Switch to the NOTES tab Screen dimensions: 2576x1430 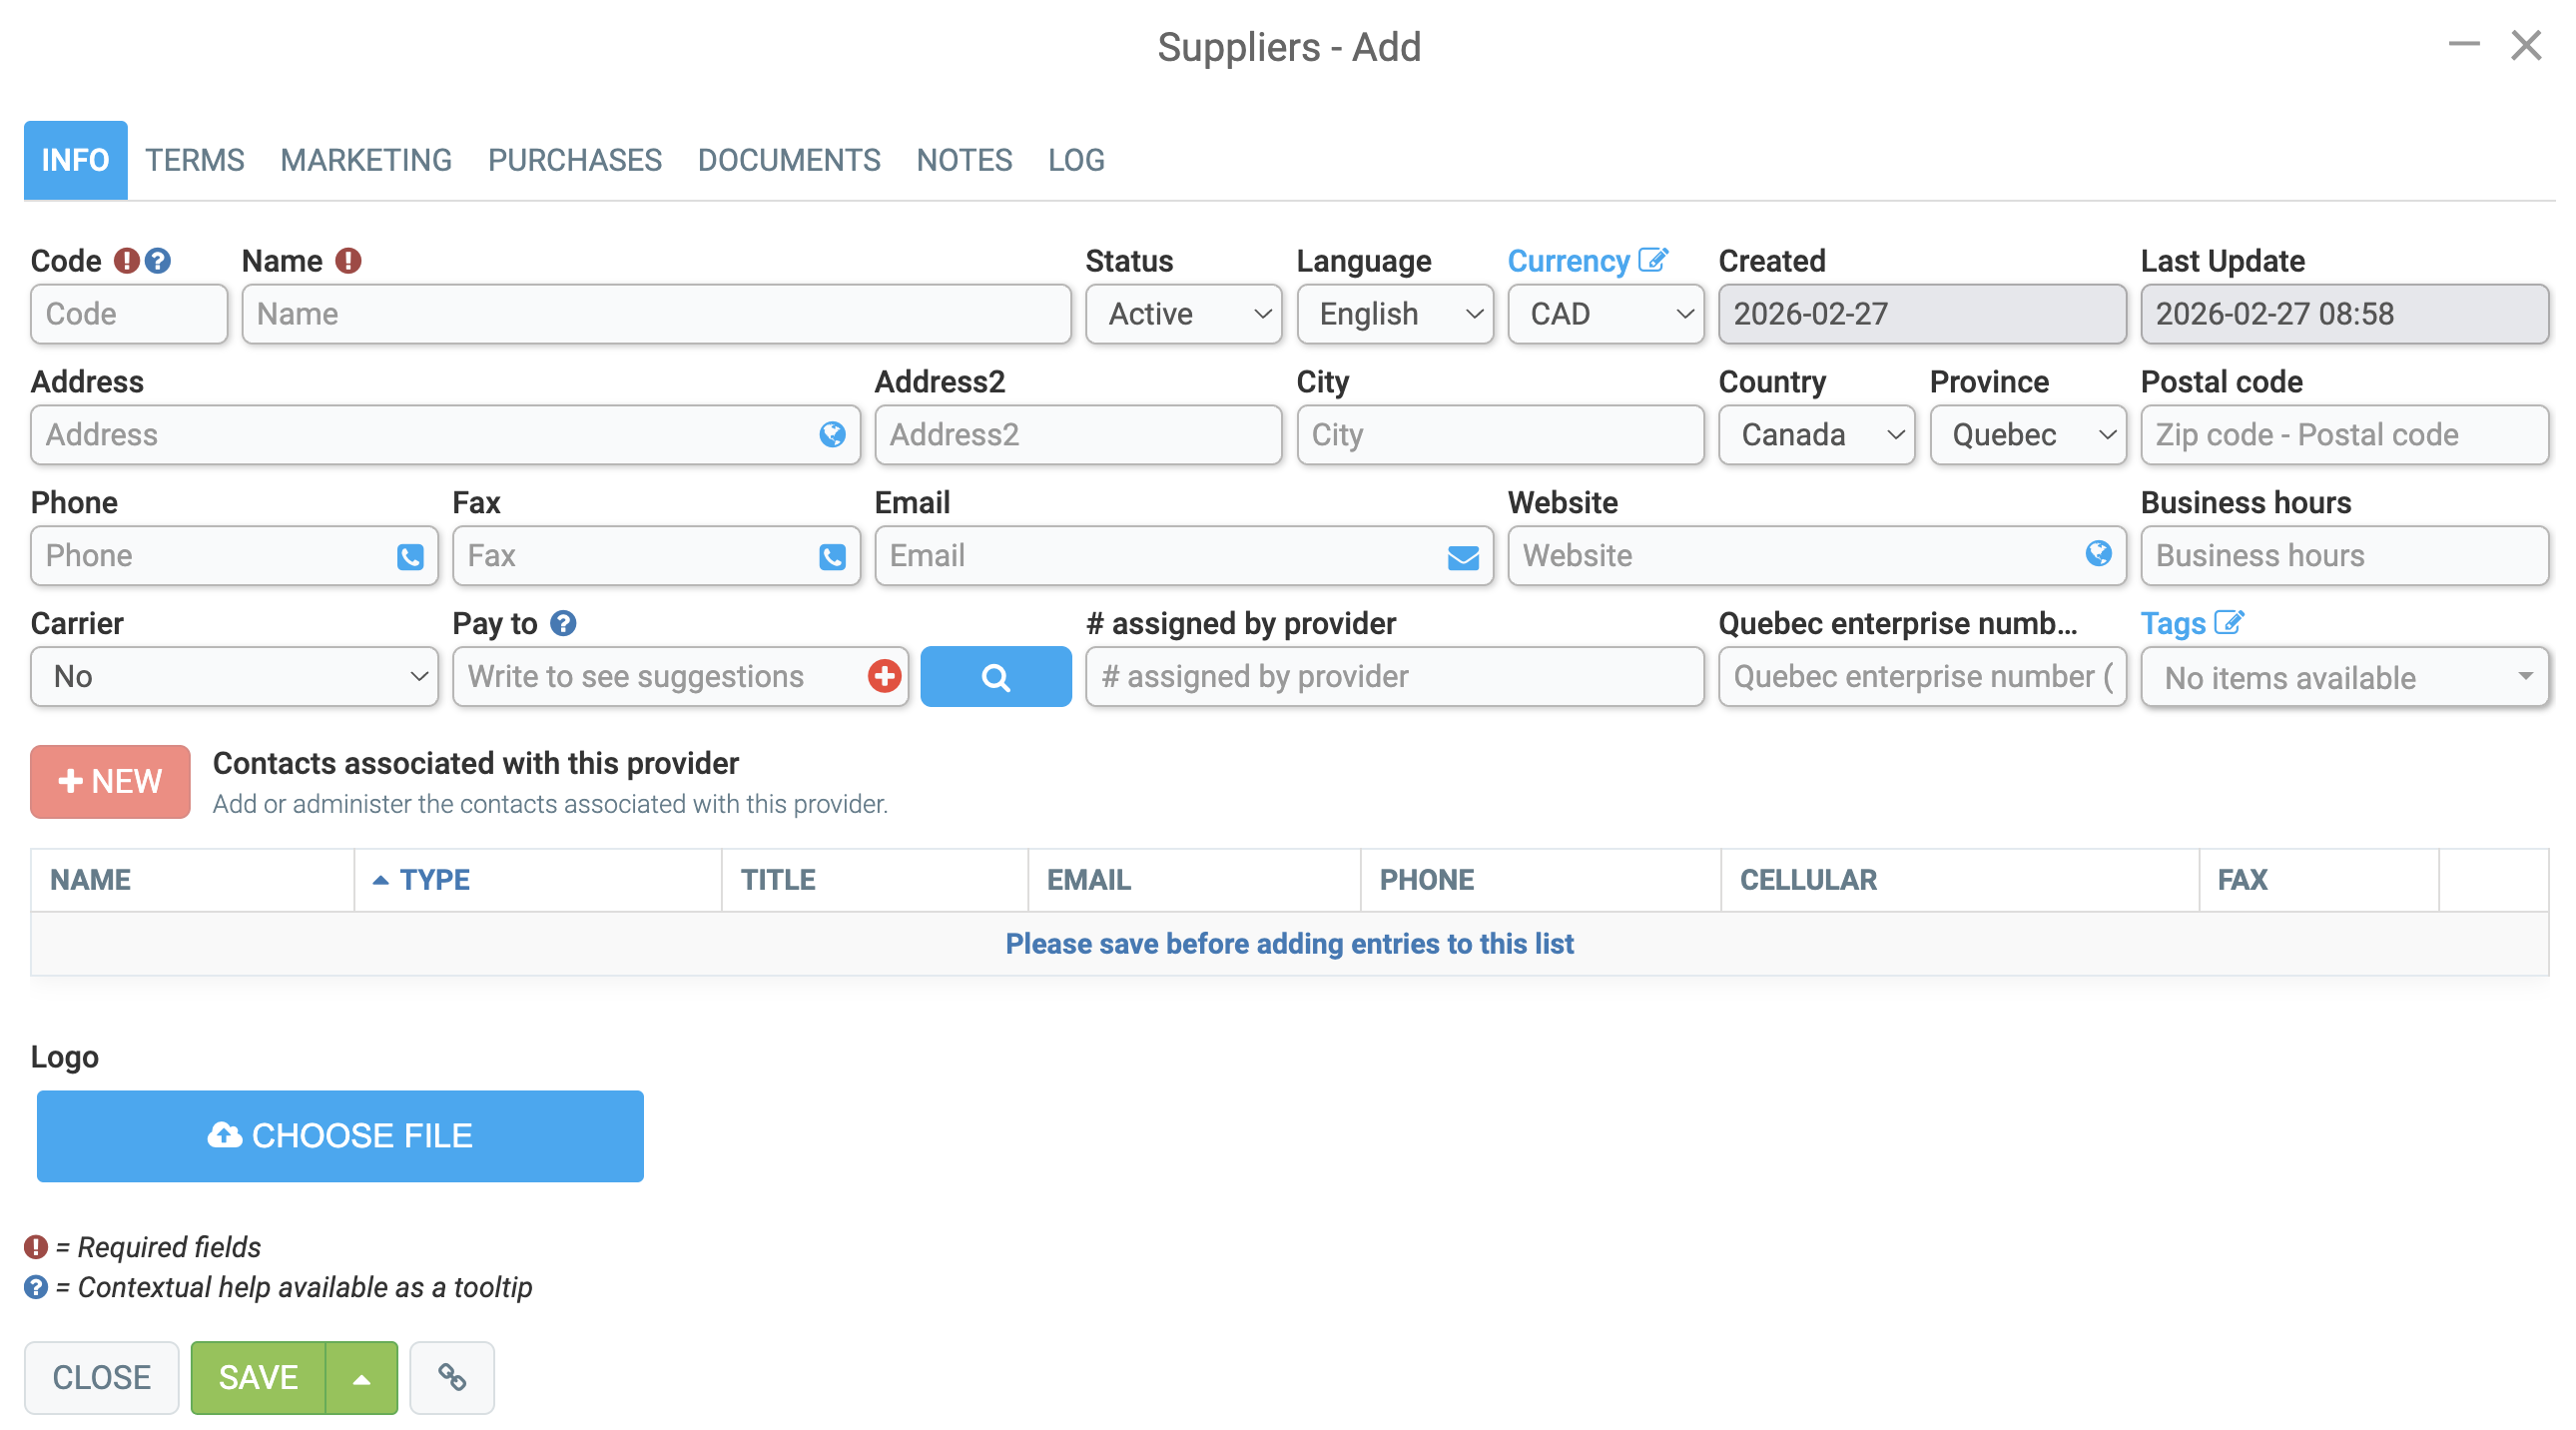pos(964,160)
